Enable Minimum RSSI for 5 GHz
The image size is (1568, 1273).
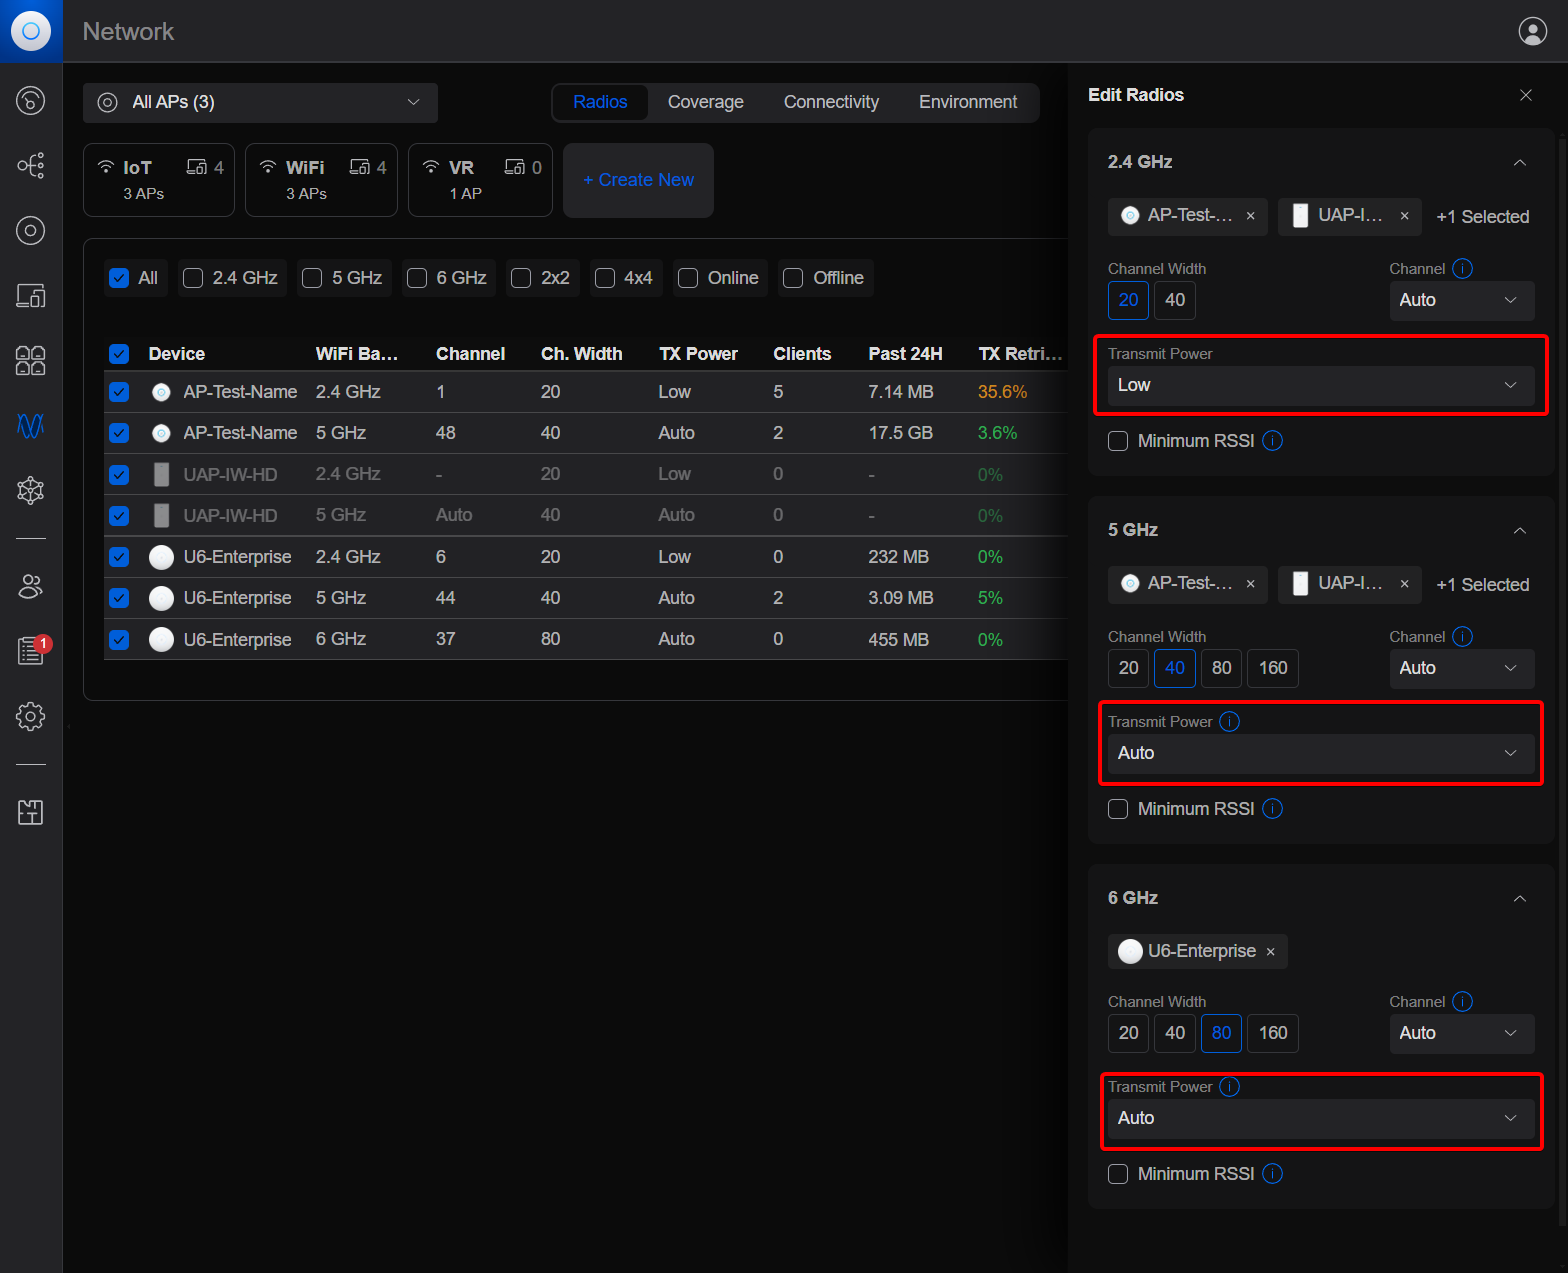1118,809
